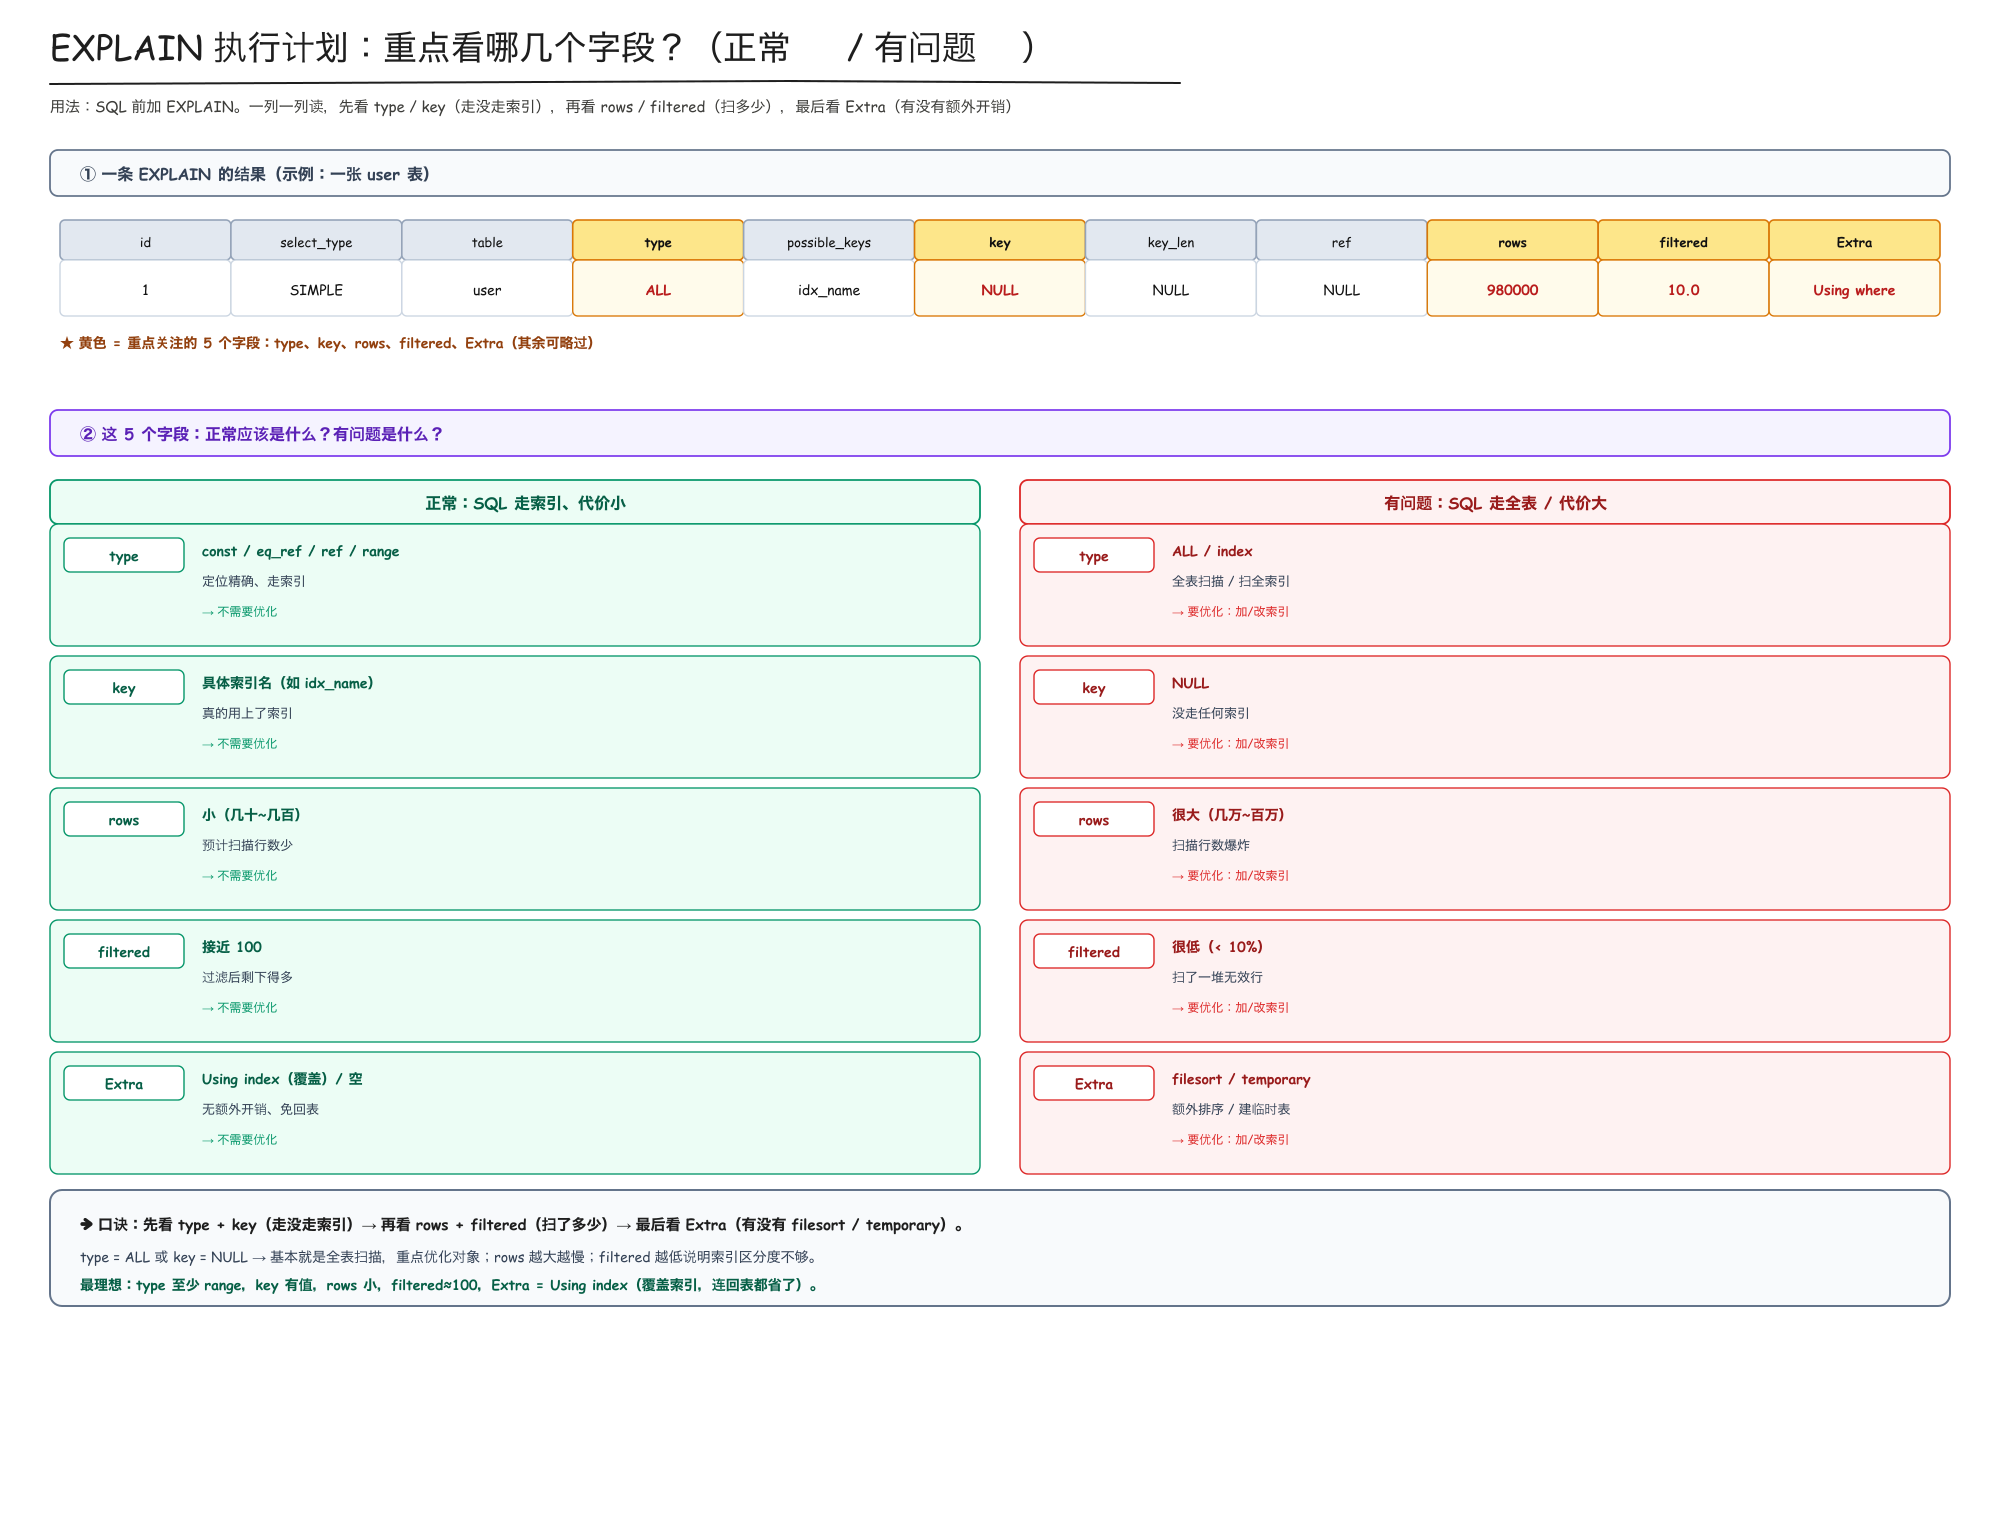Viewport: 2000px width, 1520px height.
Task: Click the red 'ALL' table value
Action: coord(658,289)
